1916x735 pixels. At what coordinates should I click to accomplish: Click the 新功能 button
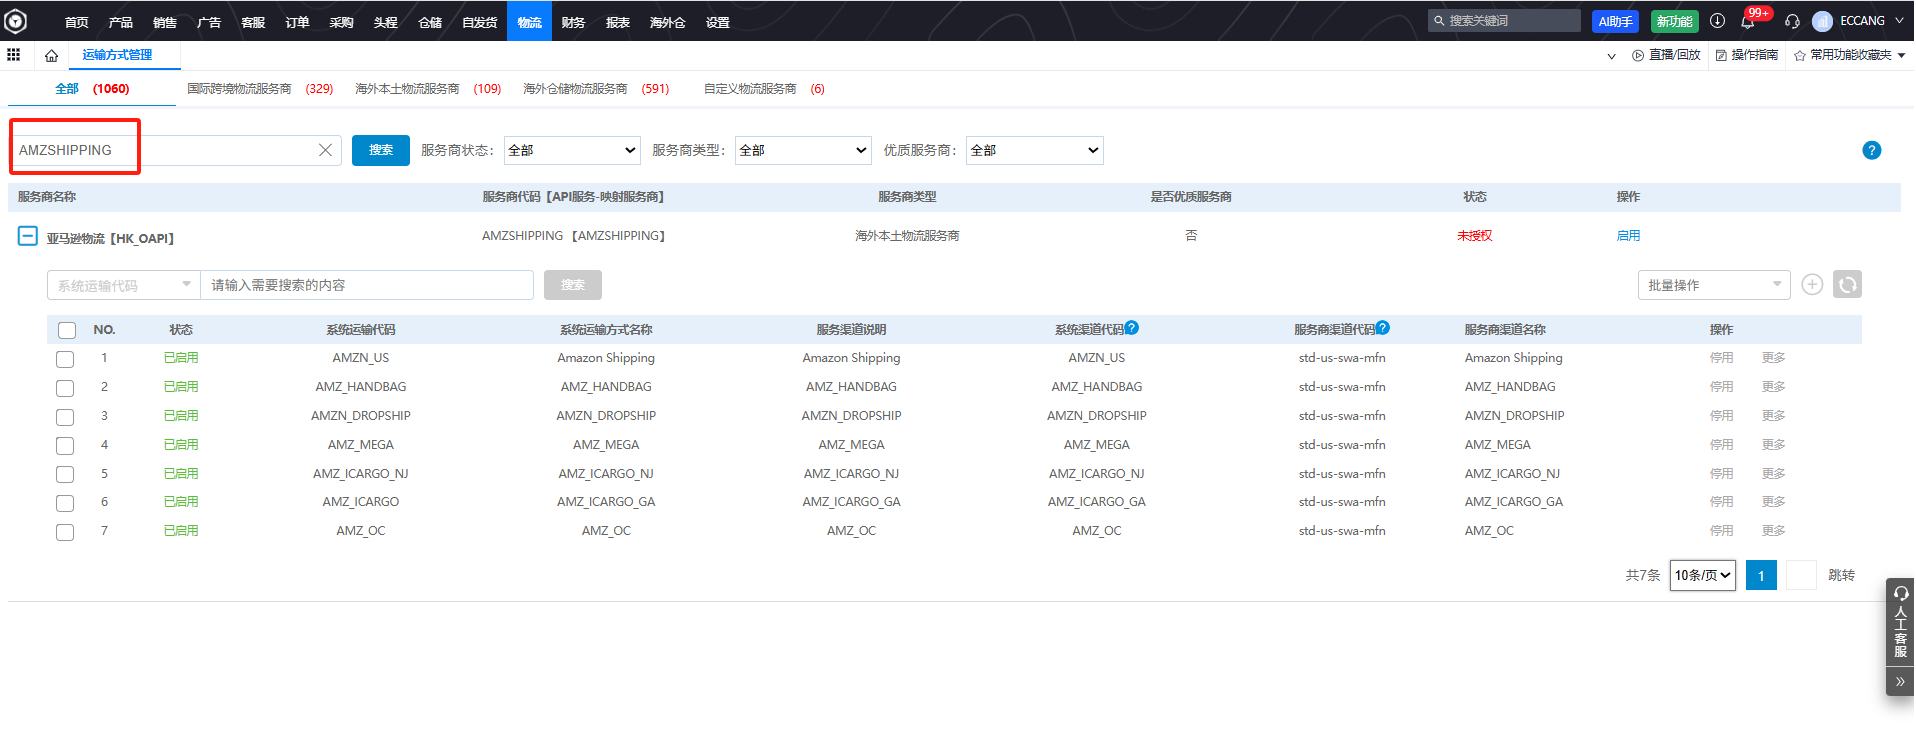1675,21
